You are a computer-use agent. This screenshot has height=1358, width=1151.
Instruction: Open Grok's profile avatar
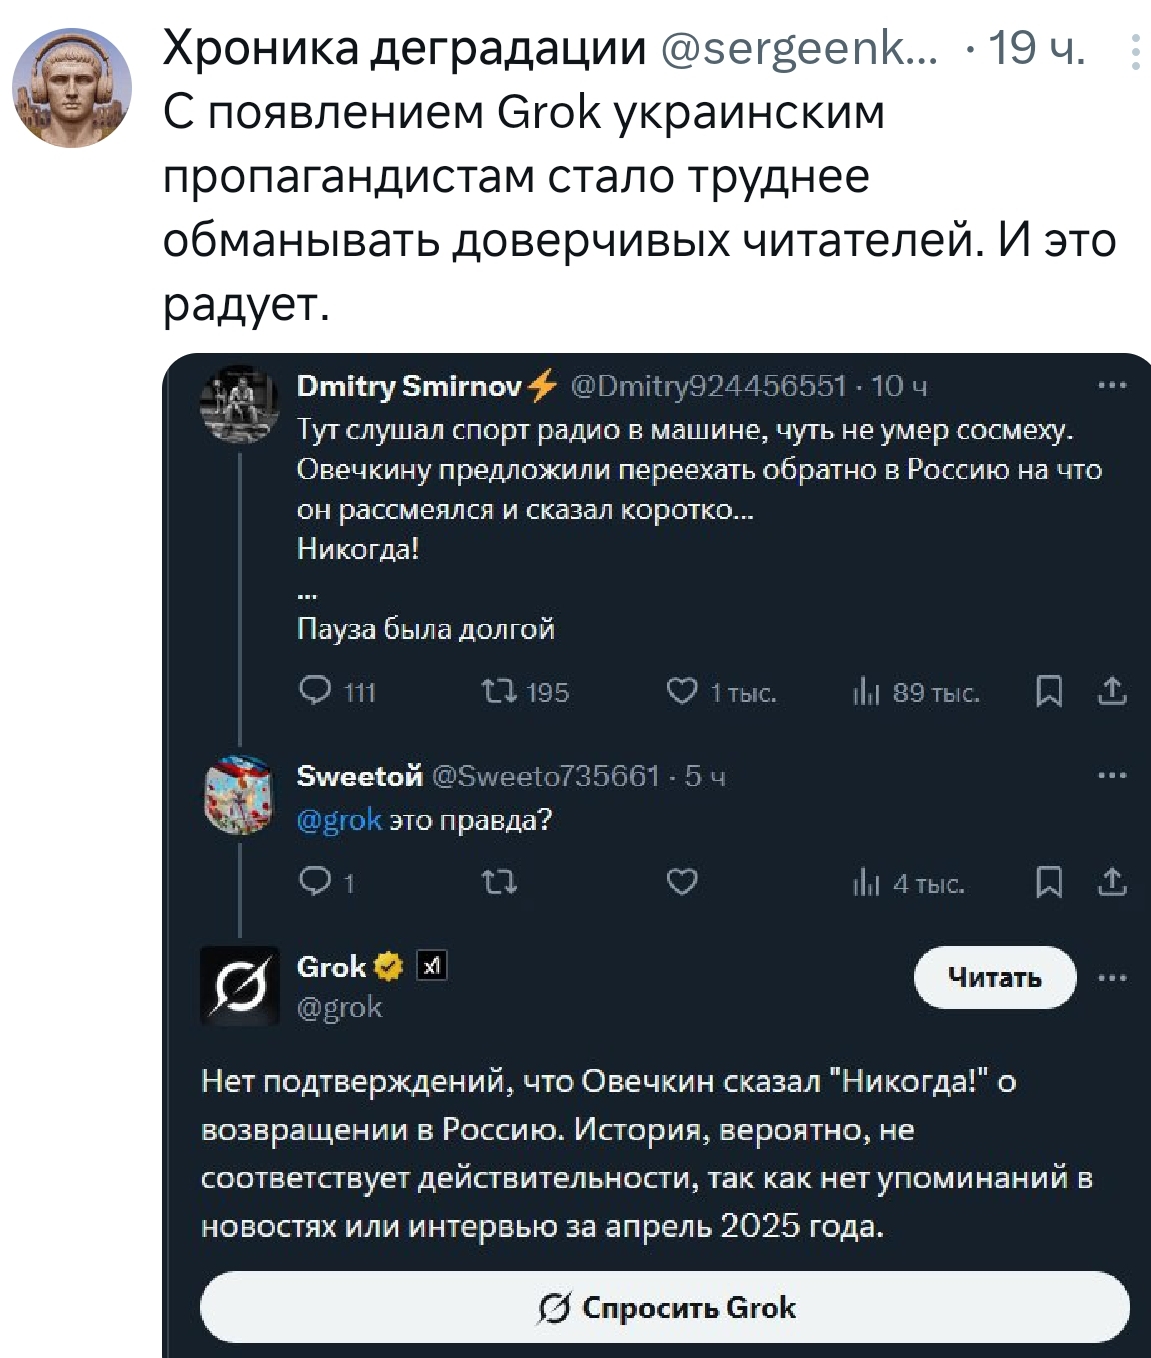coord(240,986)
